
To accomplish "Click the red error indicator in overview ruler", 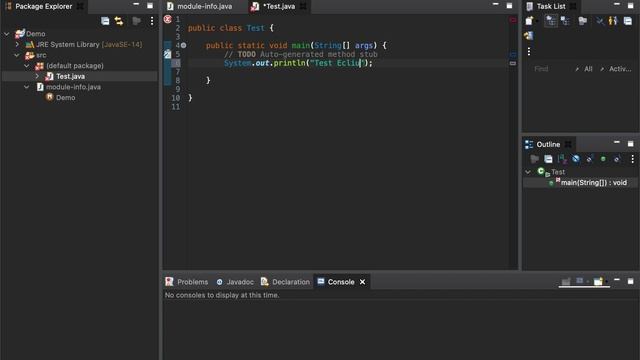I will [513, 20].
